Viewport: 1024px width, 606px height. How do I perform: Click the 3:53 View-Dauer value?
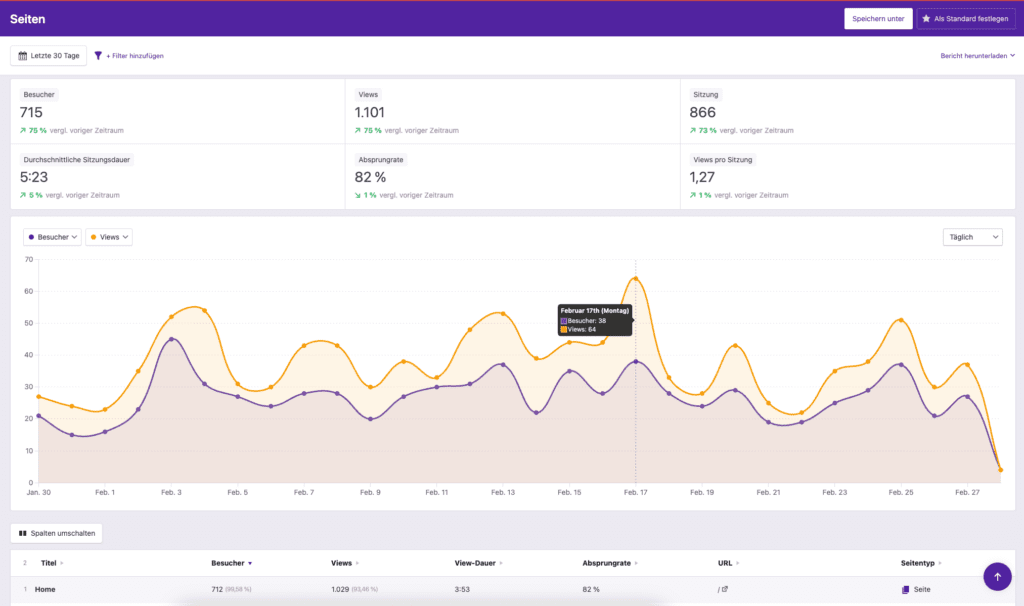point(462,589)
